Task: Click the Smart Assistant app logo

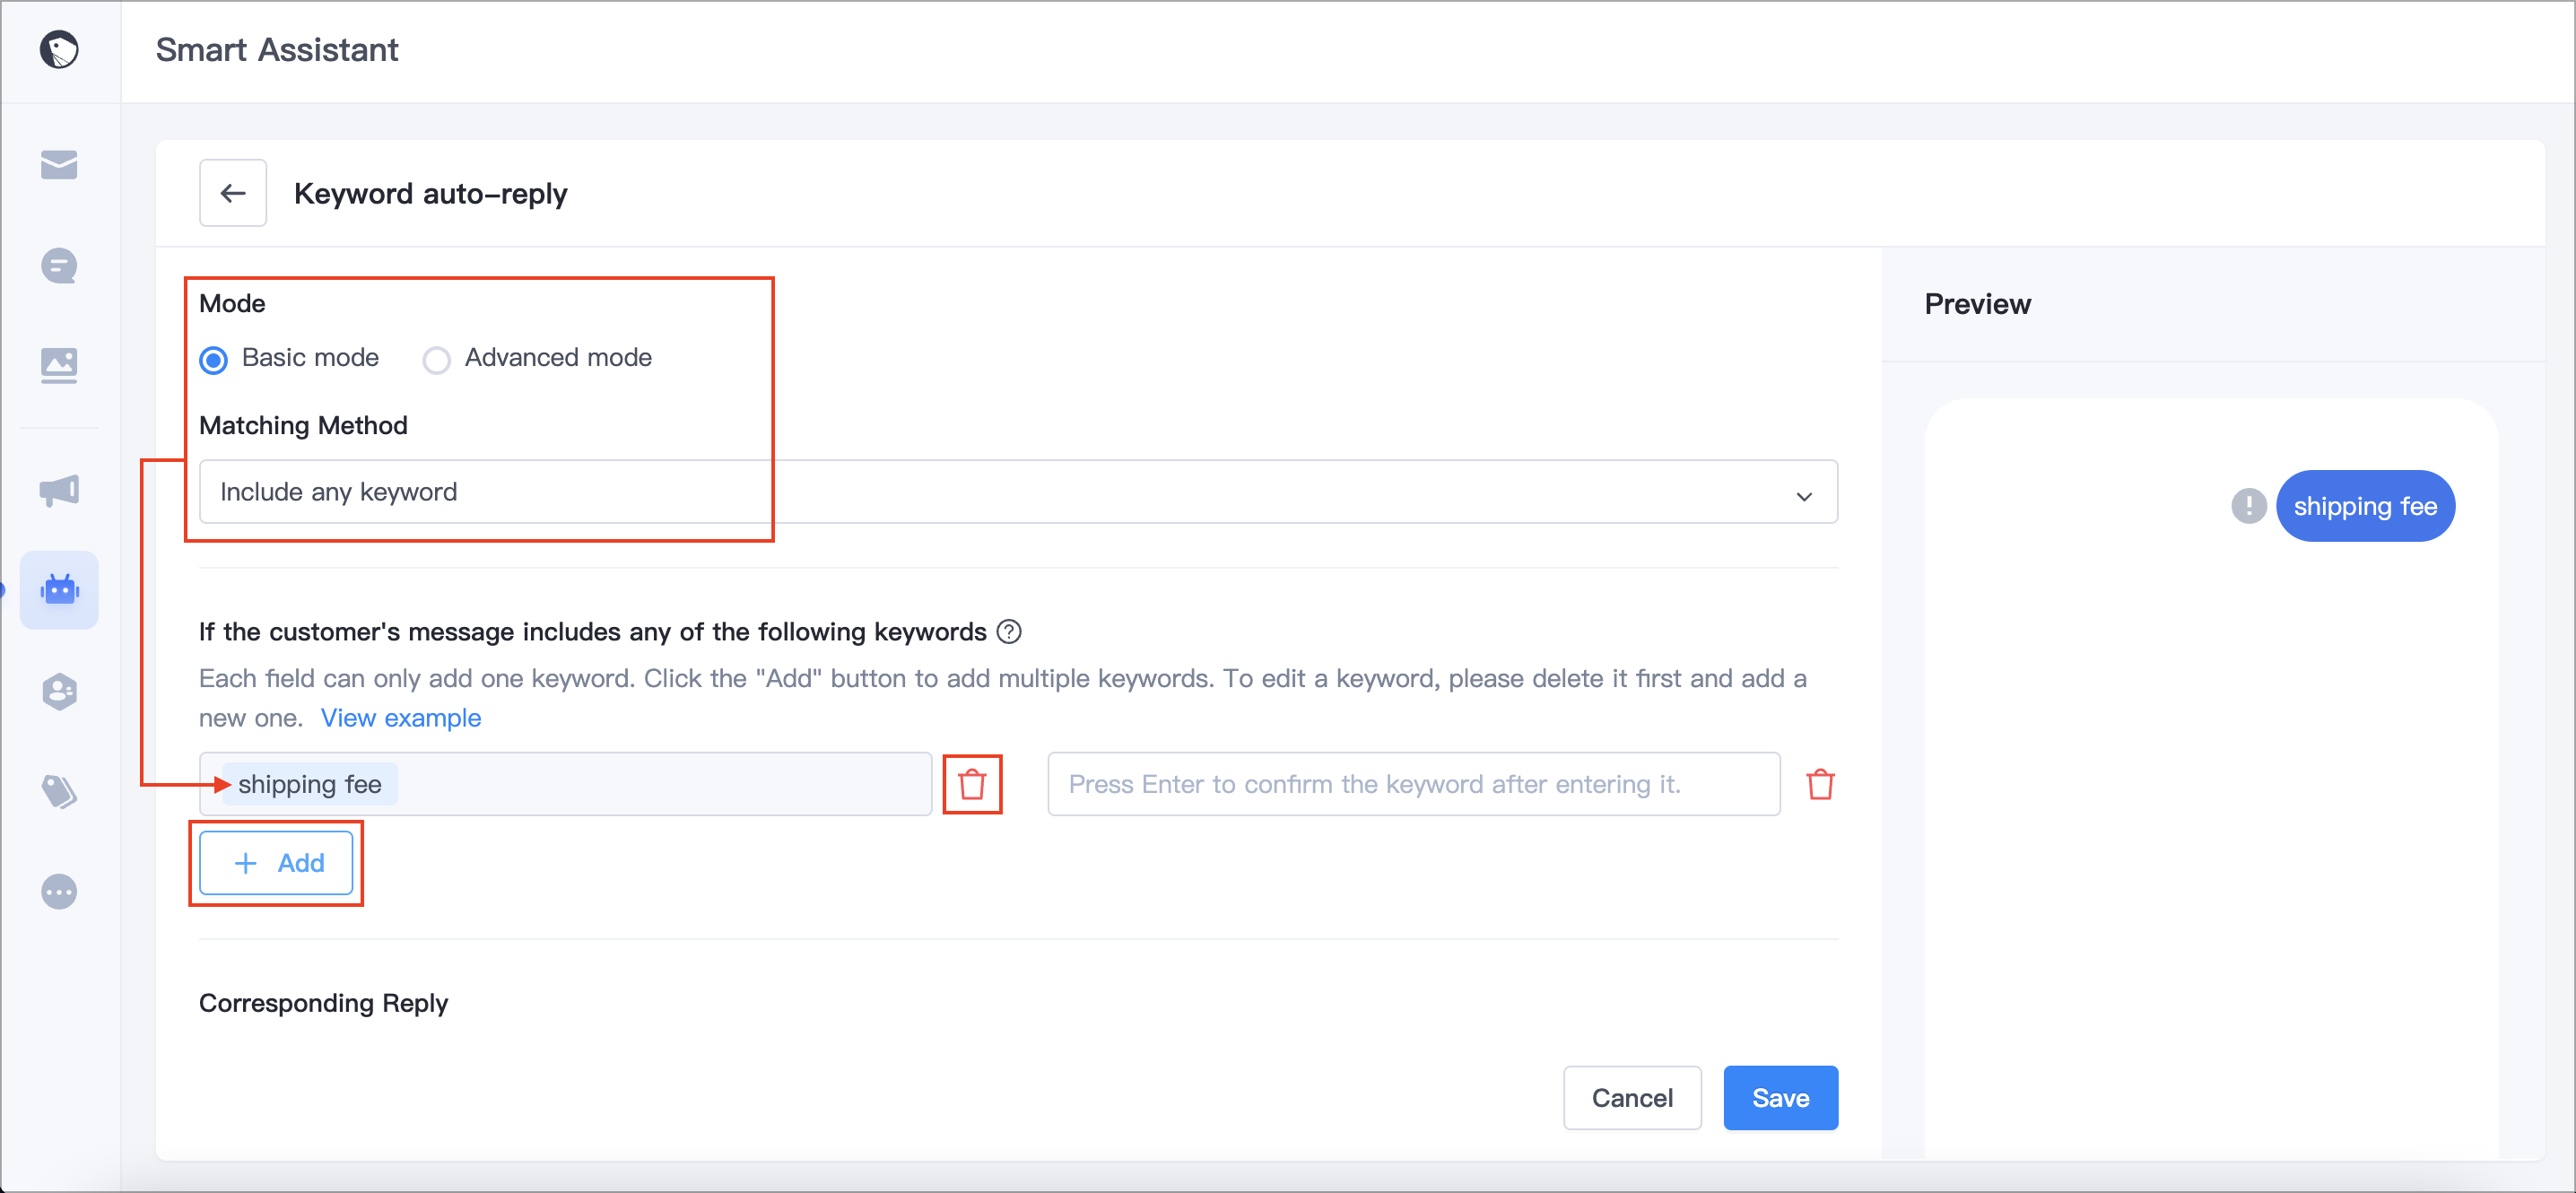Action: pyautogui.click(x=59, y=49)
